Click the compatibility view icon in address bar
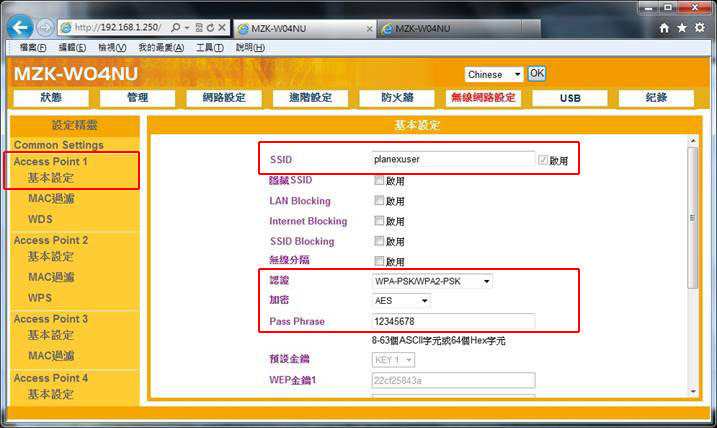This screenshot has width=717, height=428. coord(199,28)
